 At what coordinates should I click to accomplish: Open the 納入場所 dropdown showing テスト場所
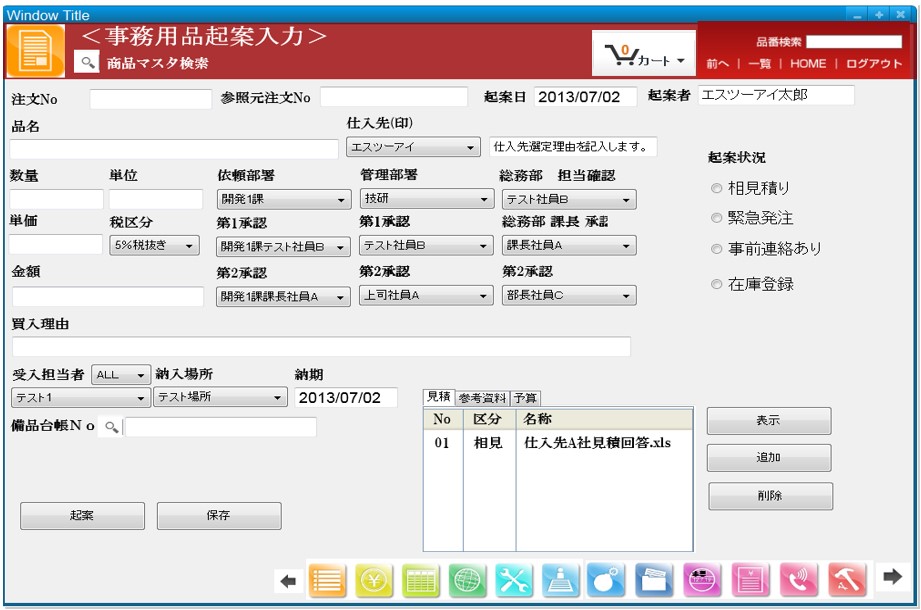click(221, 398)
